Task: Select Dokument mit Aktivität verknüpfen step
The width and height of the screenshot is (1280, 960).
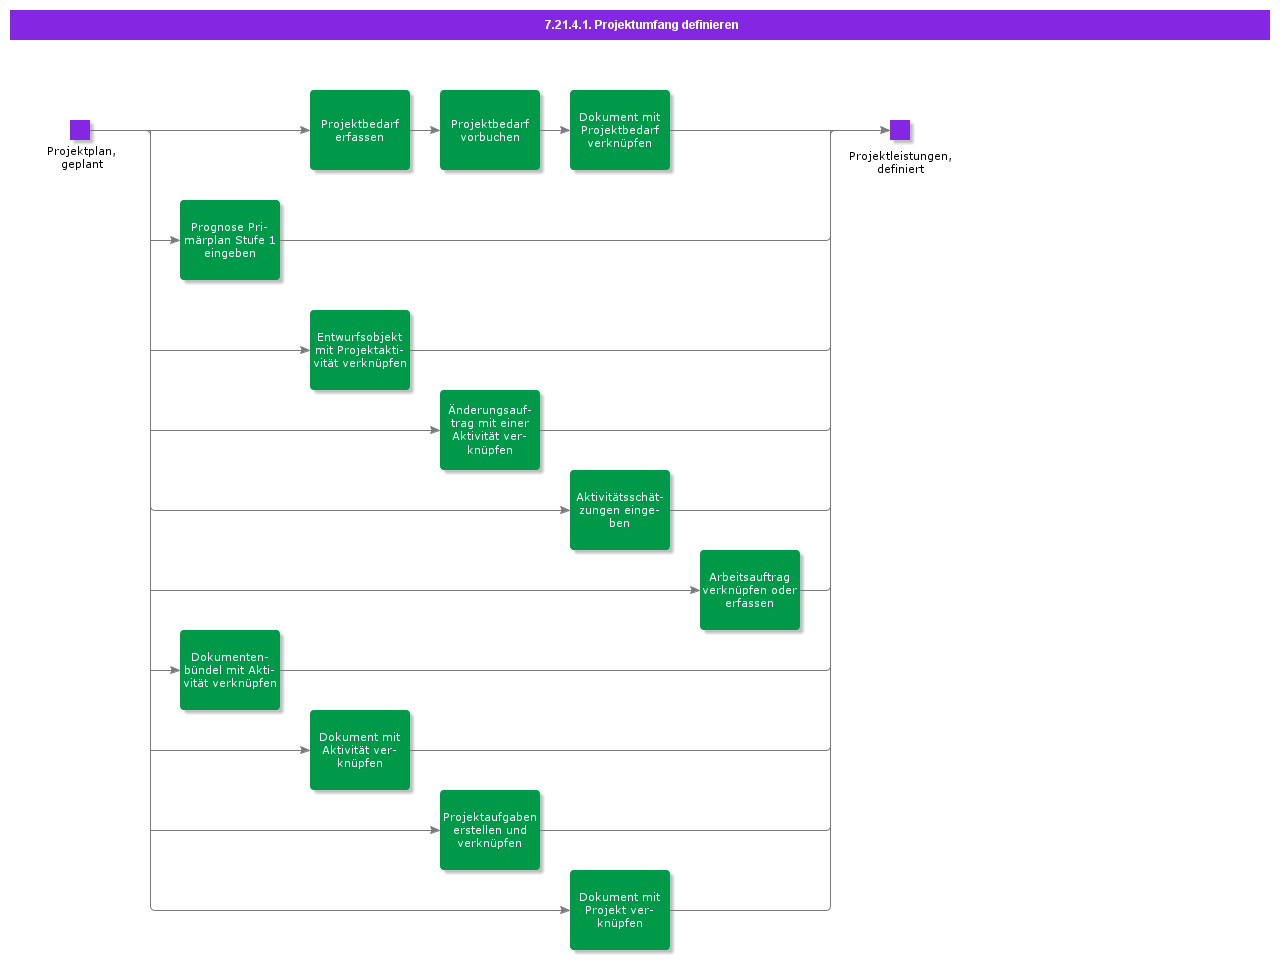Action: tap(360, 750)
